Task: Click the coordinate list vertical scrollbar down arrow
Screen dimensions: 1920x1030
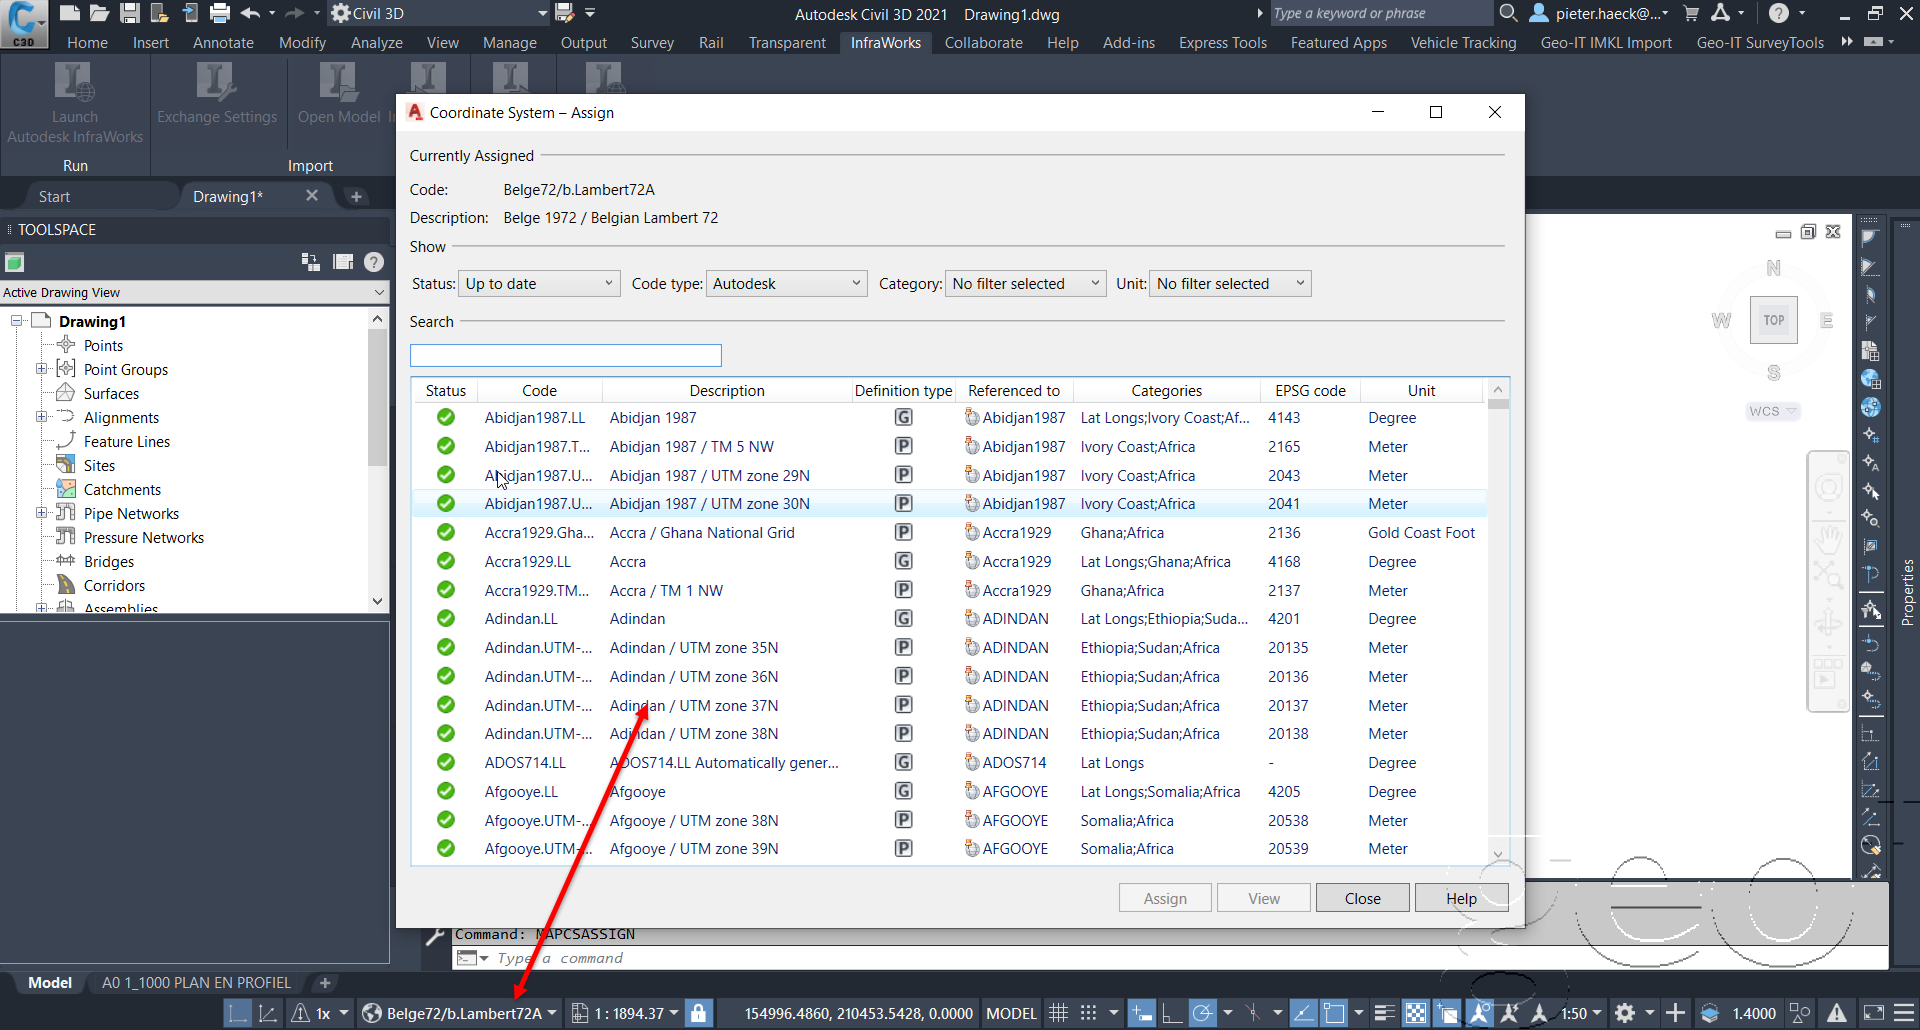Action: [x=1498, y=854]
